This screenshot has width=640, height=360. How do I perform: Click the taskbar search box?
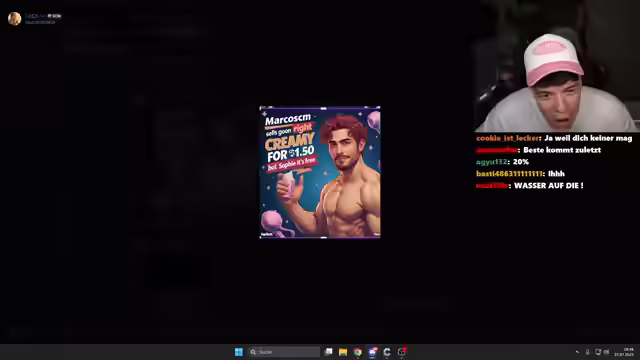[x=284, y=352]
